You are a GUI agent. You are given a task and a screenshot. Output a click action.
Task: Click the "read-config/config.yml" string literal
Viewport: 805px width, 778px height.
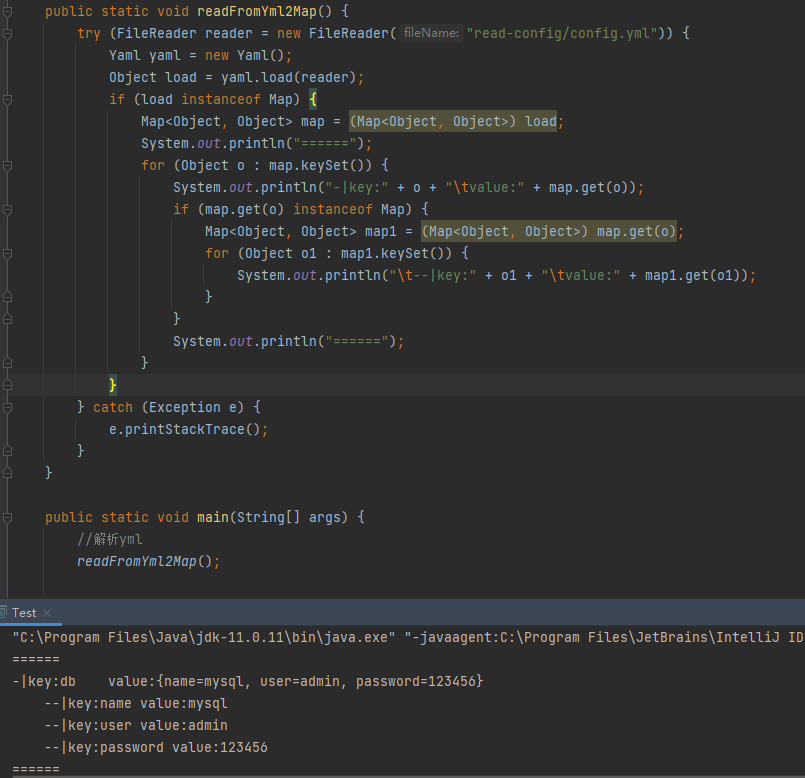click(x=562, y=33)
